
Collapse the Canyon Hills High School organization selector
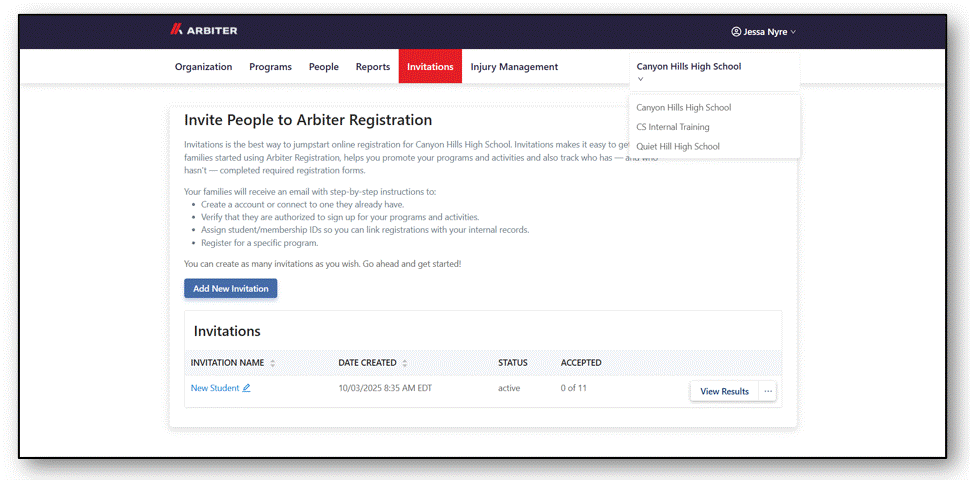(x=715, y=72)
